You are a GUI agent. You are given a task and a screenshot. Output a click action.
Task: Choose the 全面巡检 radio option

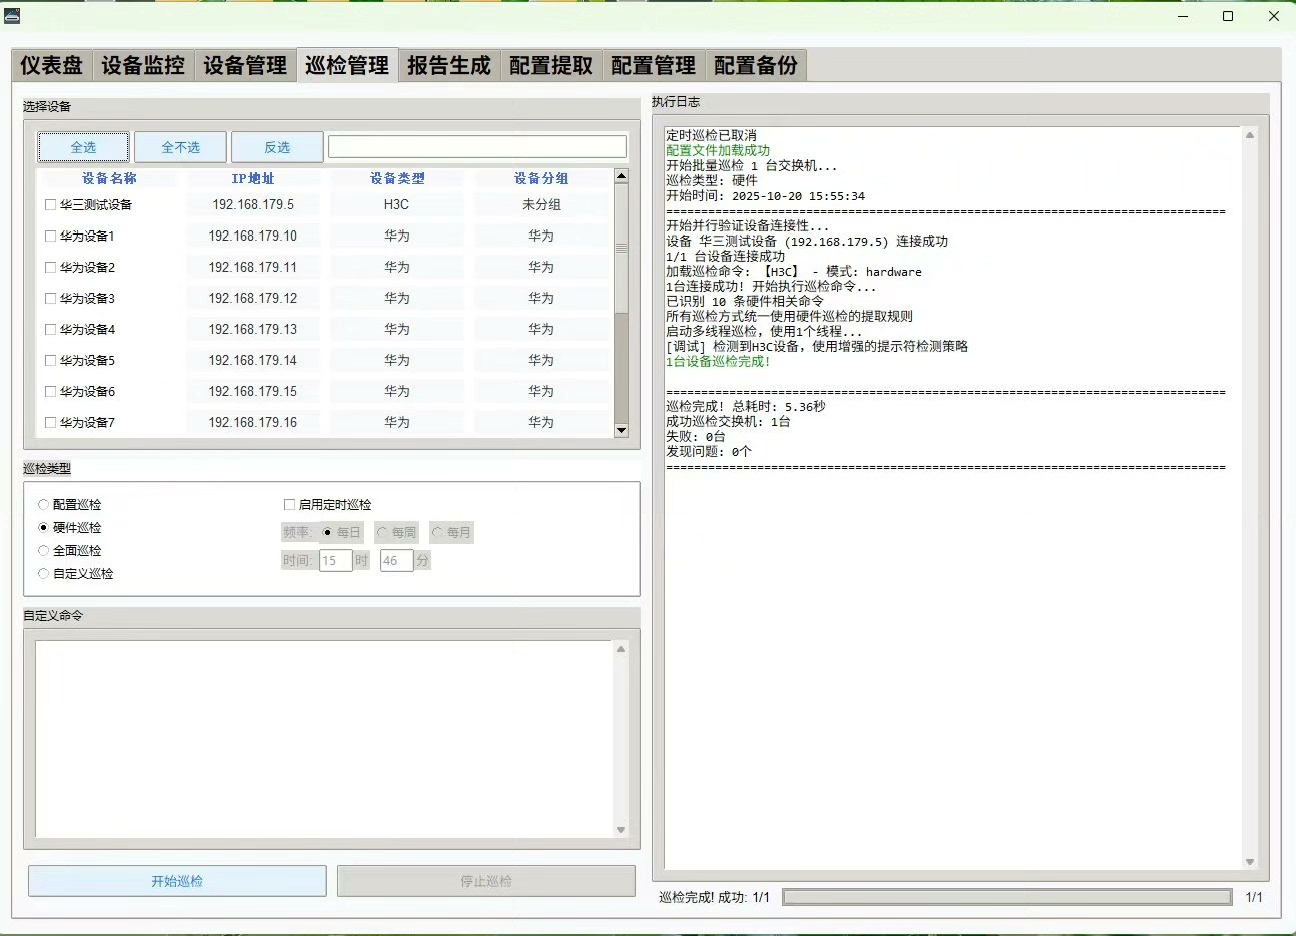[x=43, y=551]
